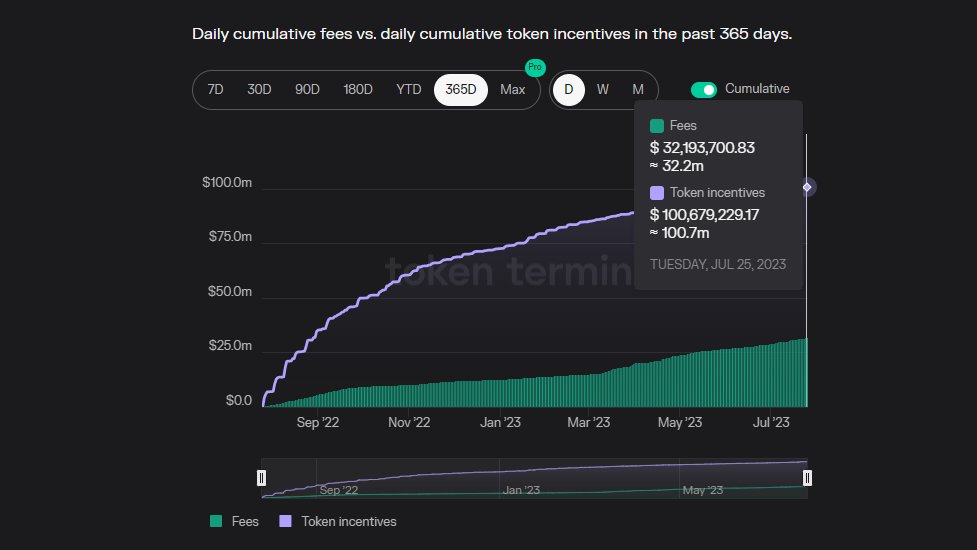
Task: Click the mini overview chart navigator
Action: click(x=534, y=478)
